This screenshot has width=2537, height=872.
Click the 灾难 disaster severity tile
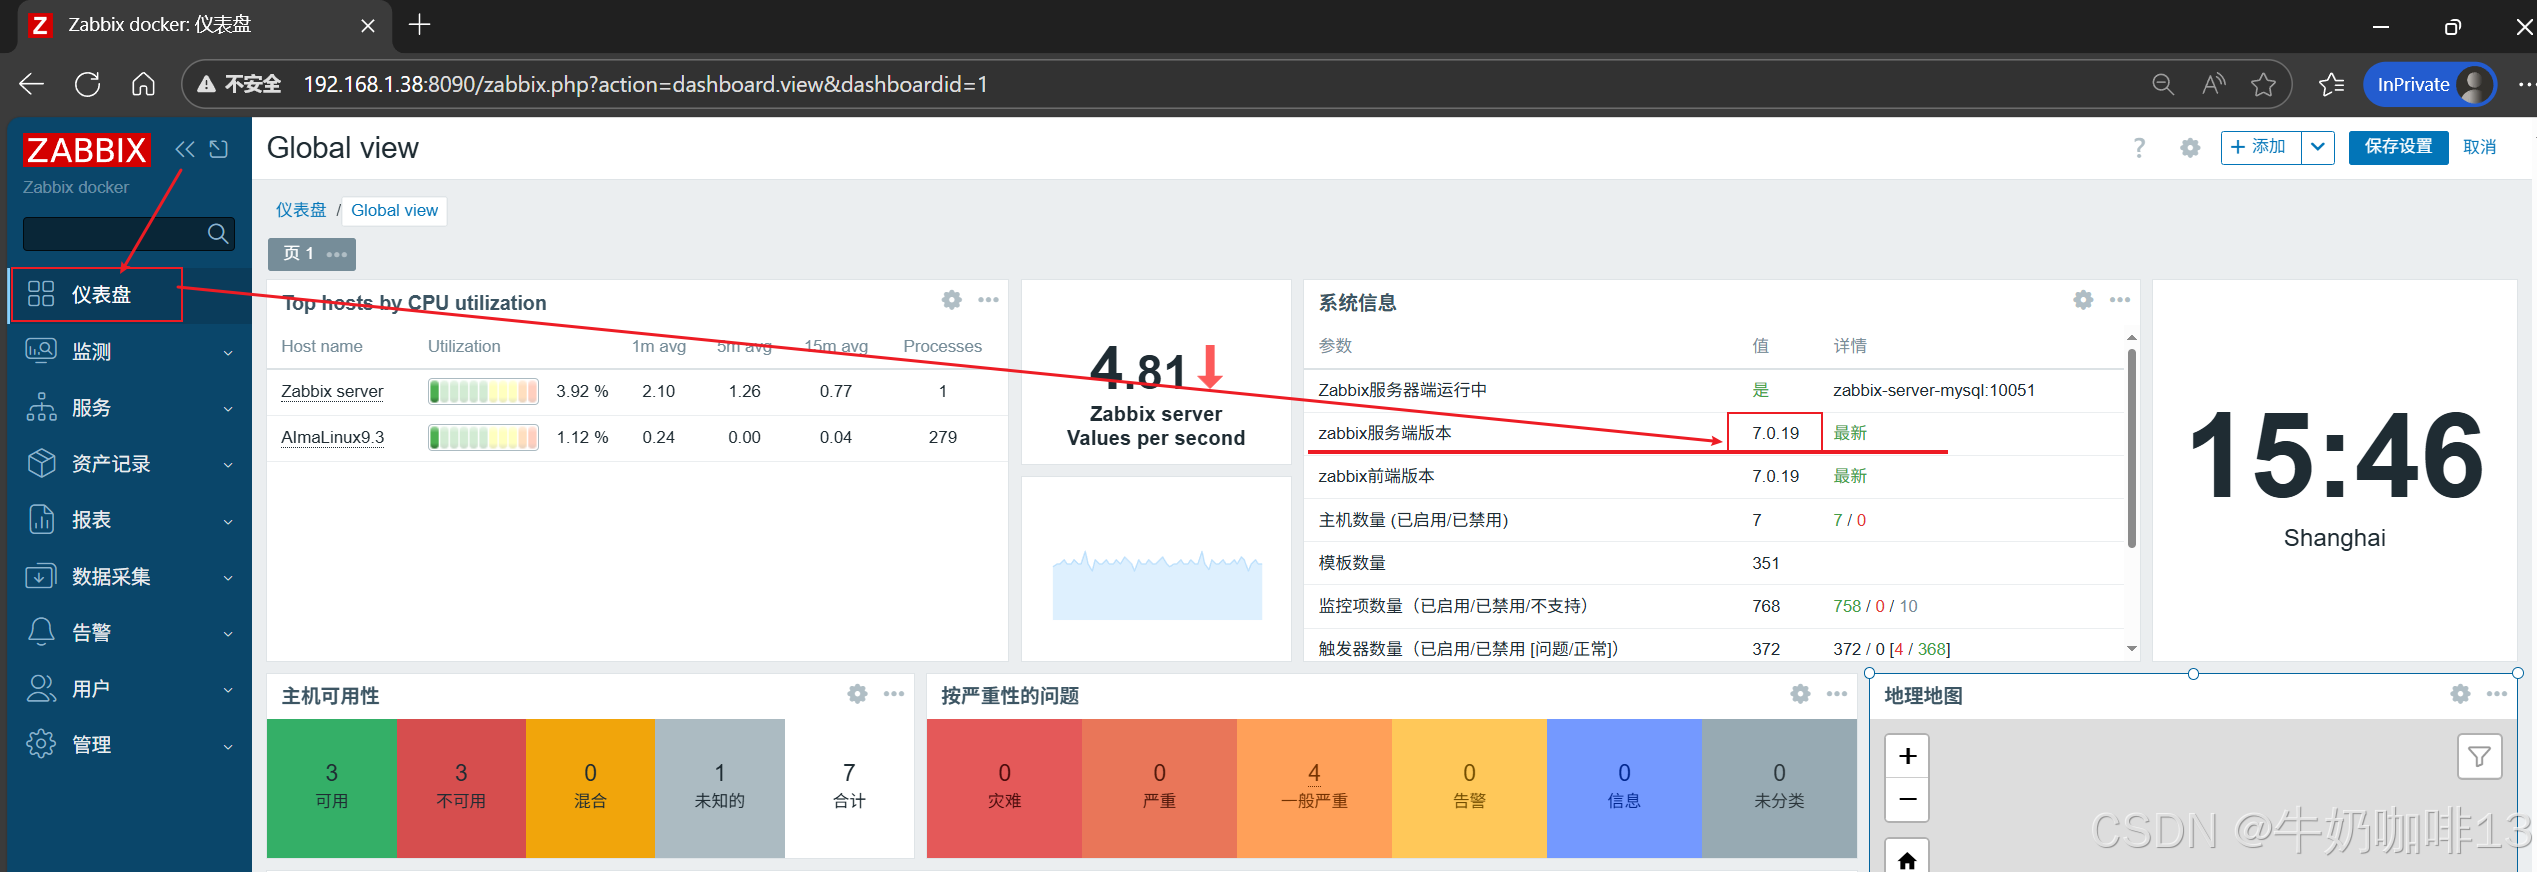(1004, 788)
